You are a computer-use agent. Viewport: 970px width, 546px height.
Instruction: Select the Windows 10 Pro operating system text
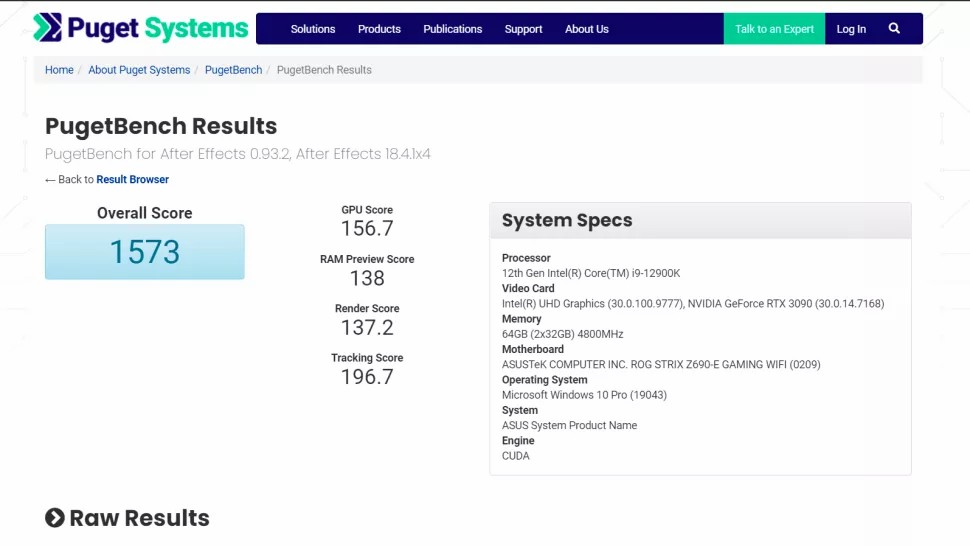584,395
